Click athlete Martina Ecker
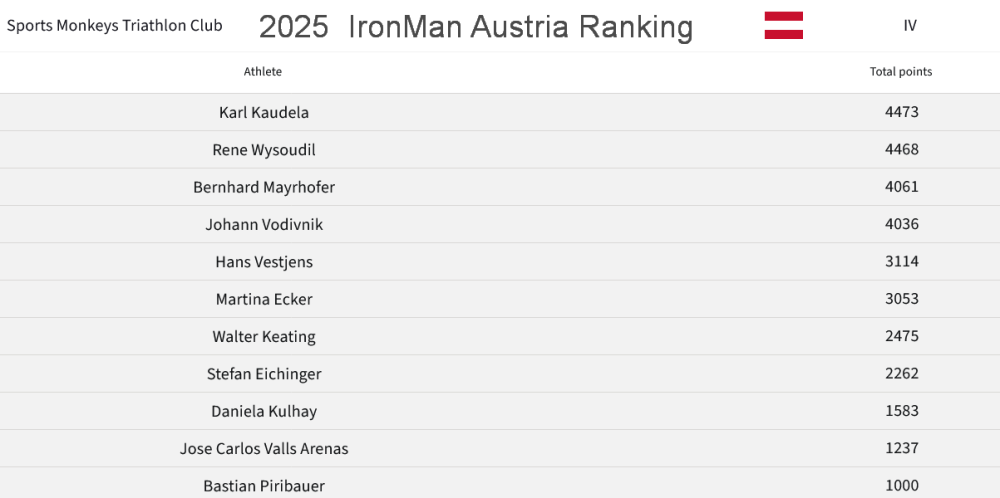 264,299
